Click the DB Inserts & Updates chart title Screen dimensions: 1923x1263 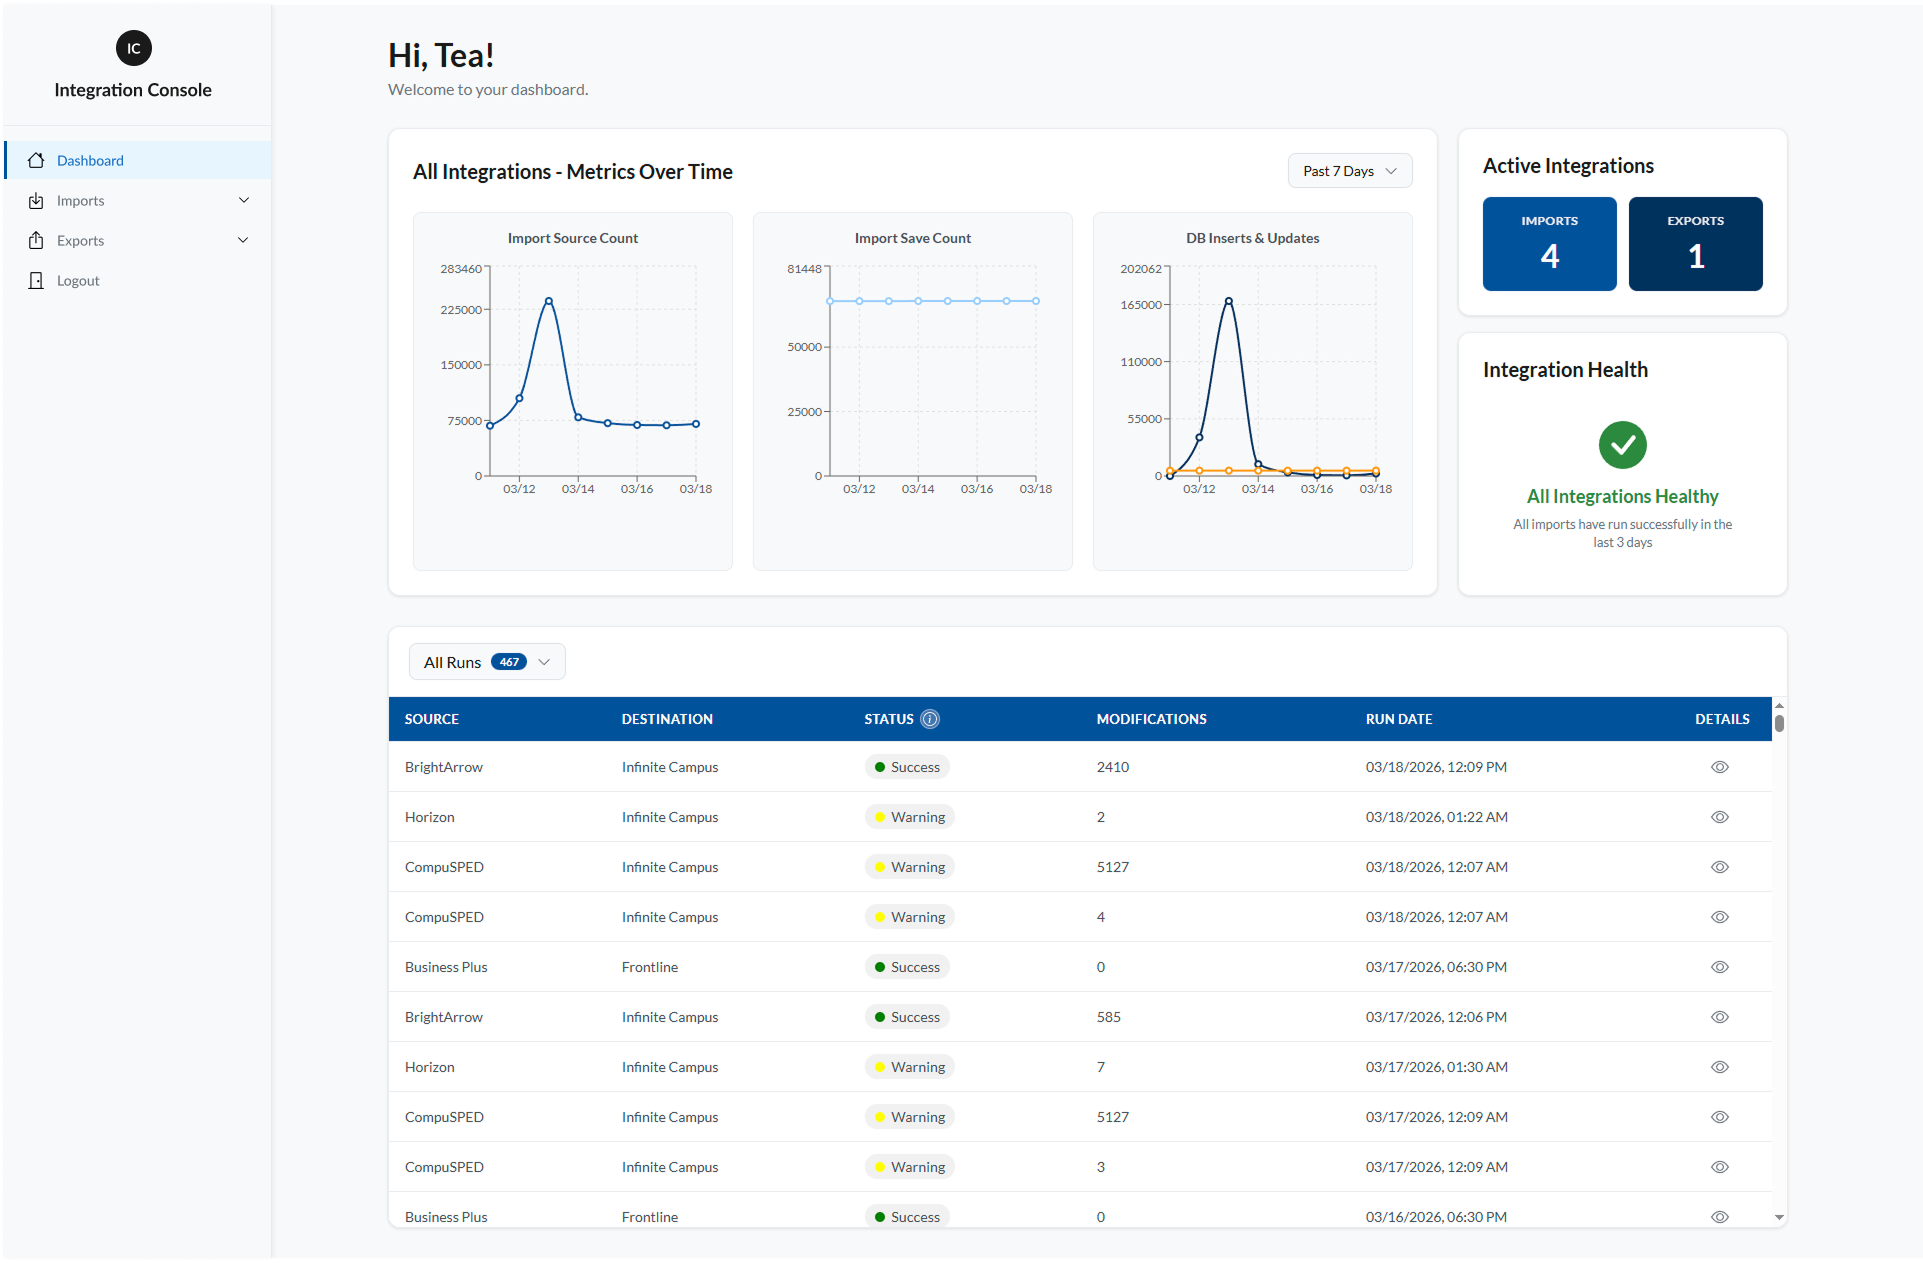[1252, 238]
